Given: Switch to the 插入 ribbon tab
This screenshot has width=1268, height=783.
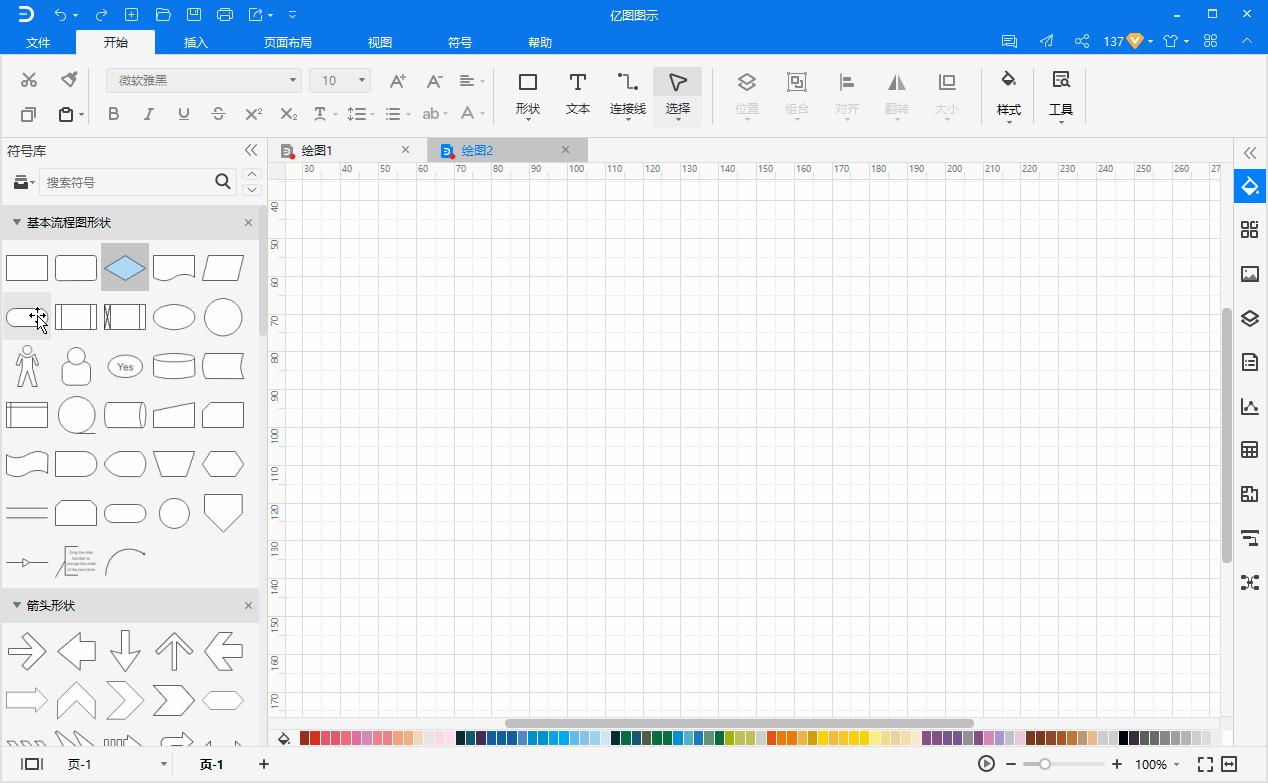Looking at the screenshot, I should (x=196, y=42).
